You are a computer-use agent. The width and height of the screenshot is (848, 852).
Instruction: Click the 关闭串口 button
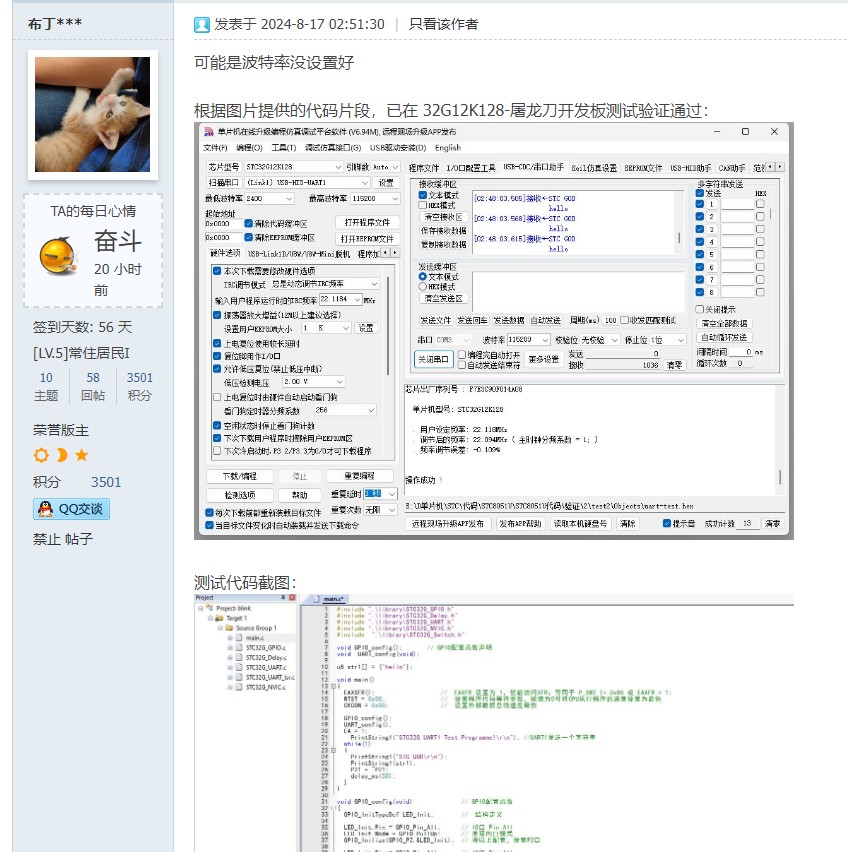[x=433, y=359]
